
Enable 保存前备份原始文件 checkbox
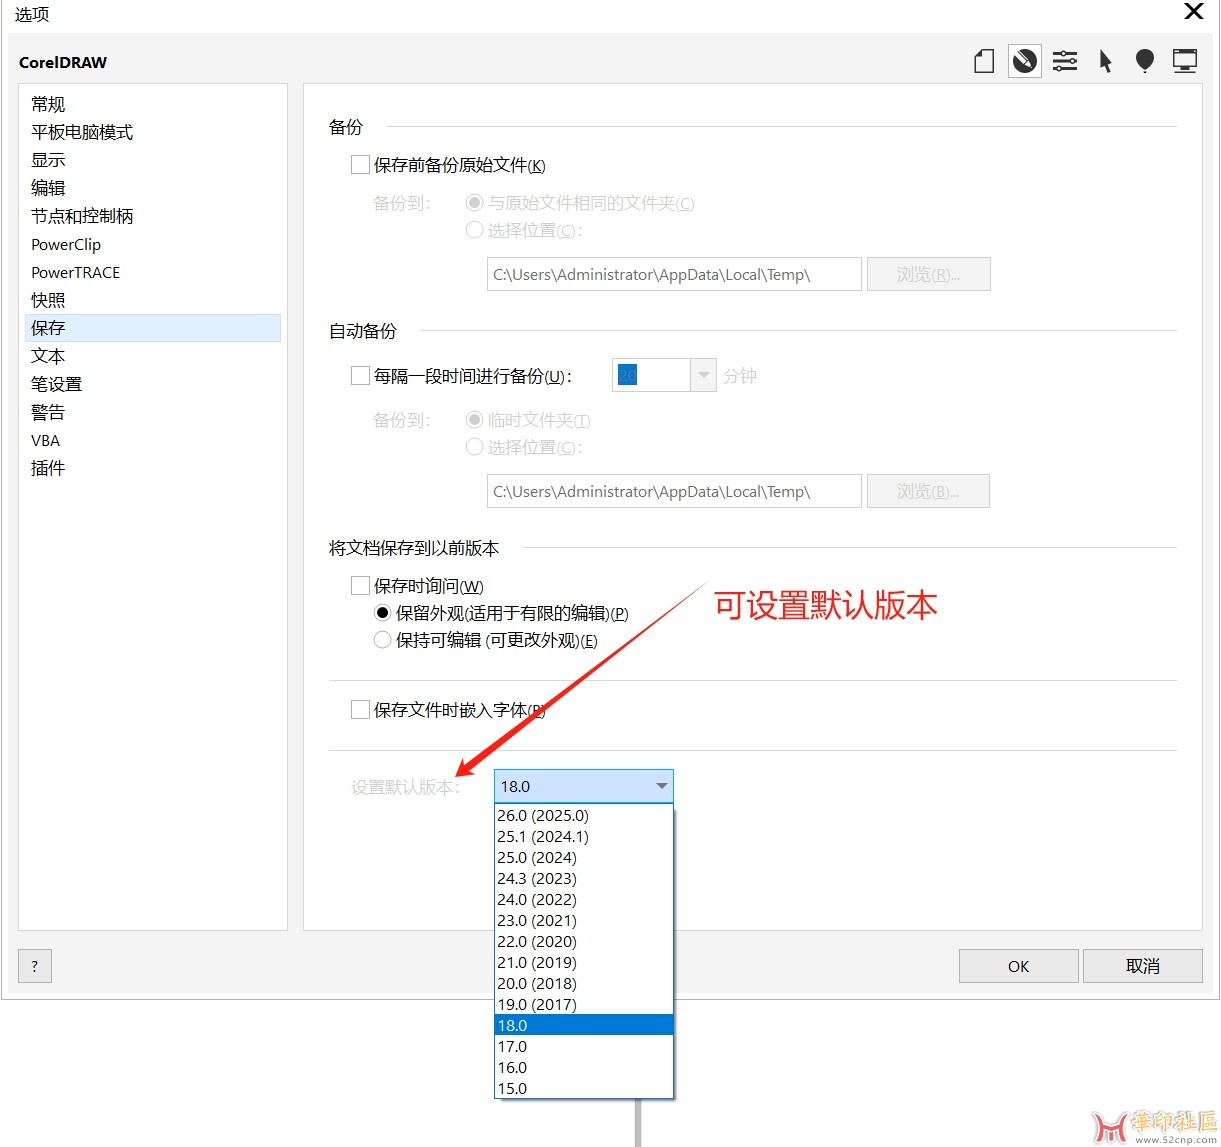tap(360, 164)
